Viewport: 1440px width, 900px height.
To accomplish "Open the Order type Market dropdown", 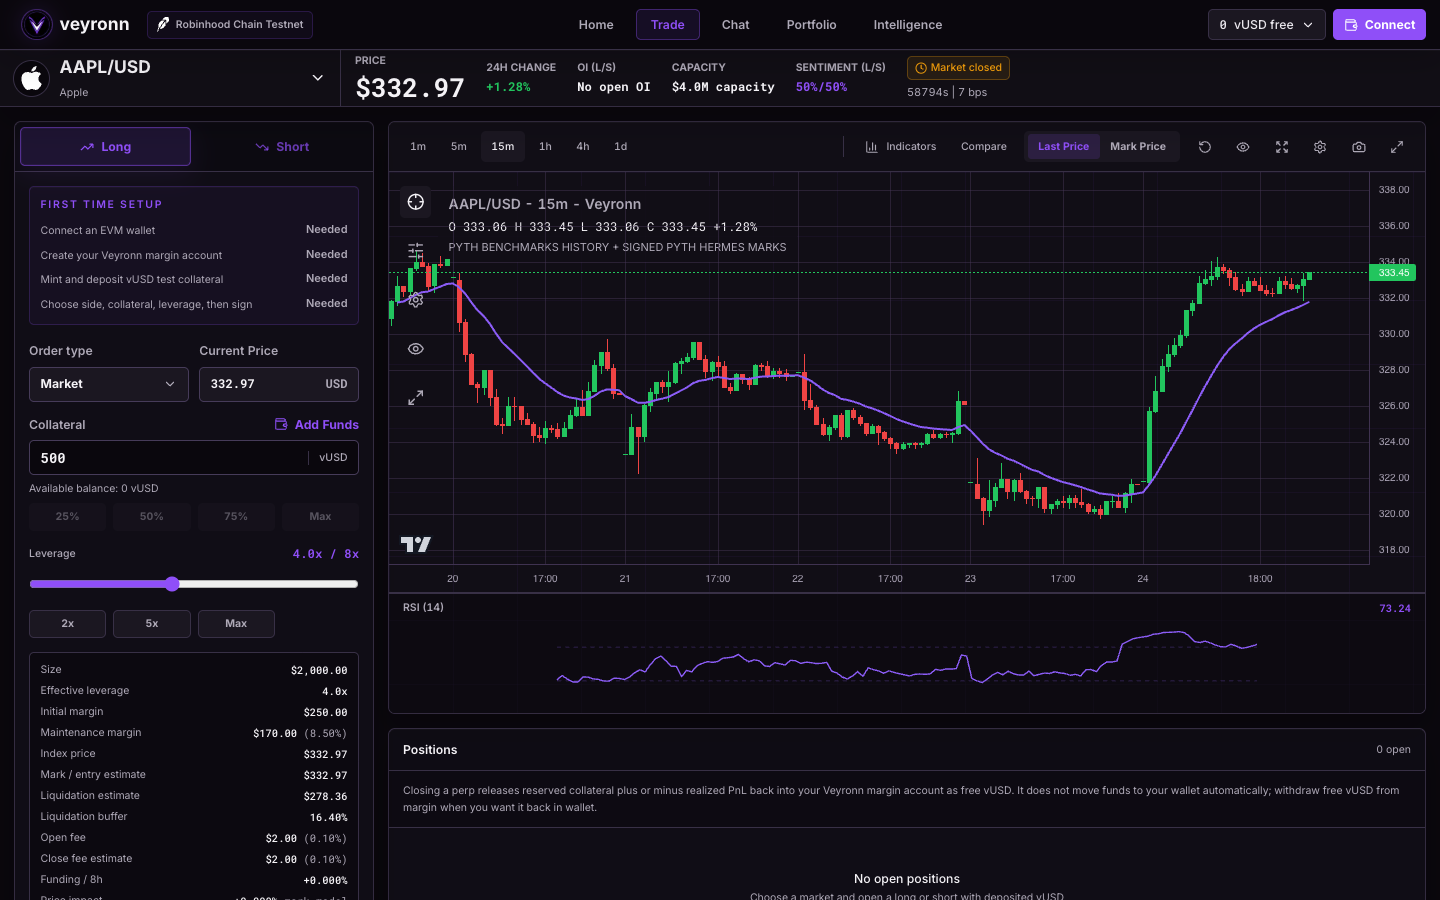I will click(109, 384).
